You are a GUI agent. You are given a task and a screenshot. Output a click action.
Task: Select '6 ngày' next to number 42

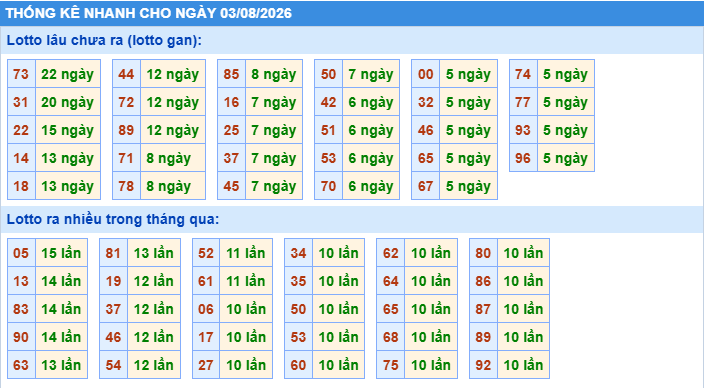371,102
